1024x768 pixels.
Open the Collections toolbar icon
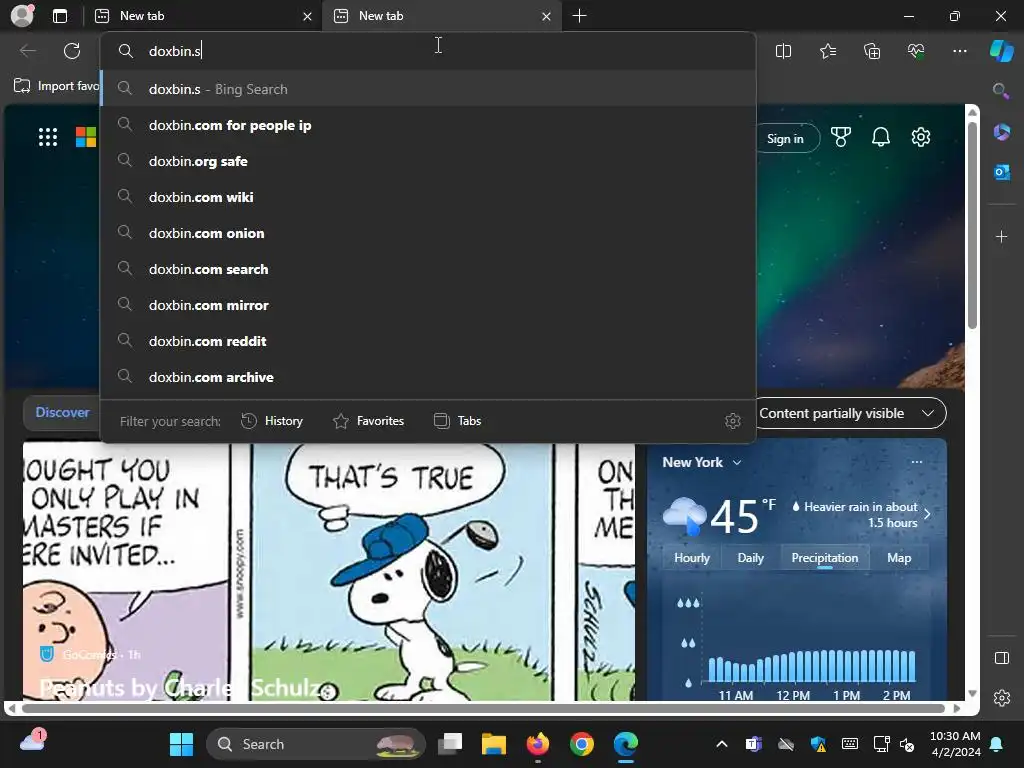872,51
